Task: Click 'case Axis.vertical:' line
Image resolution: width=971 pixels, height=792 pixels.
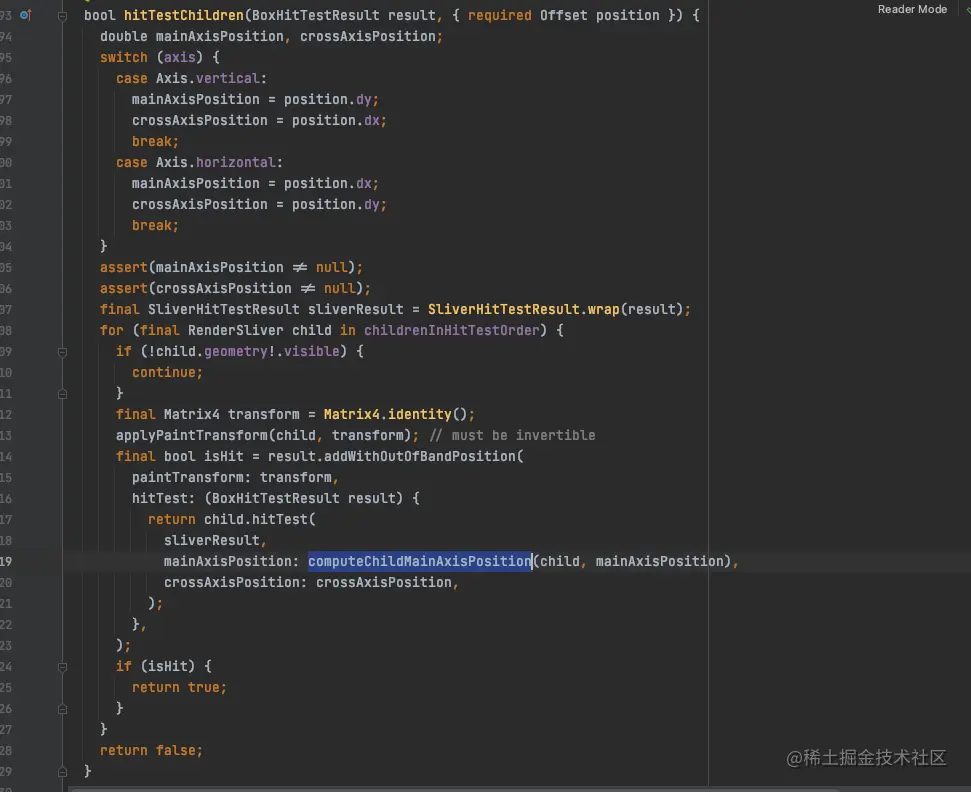Action: pyautogui.click(x=191, y=79)
